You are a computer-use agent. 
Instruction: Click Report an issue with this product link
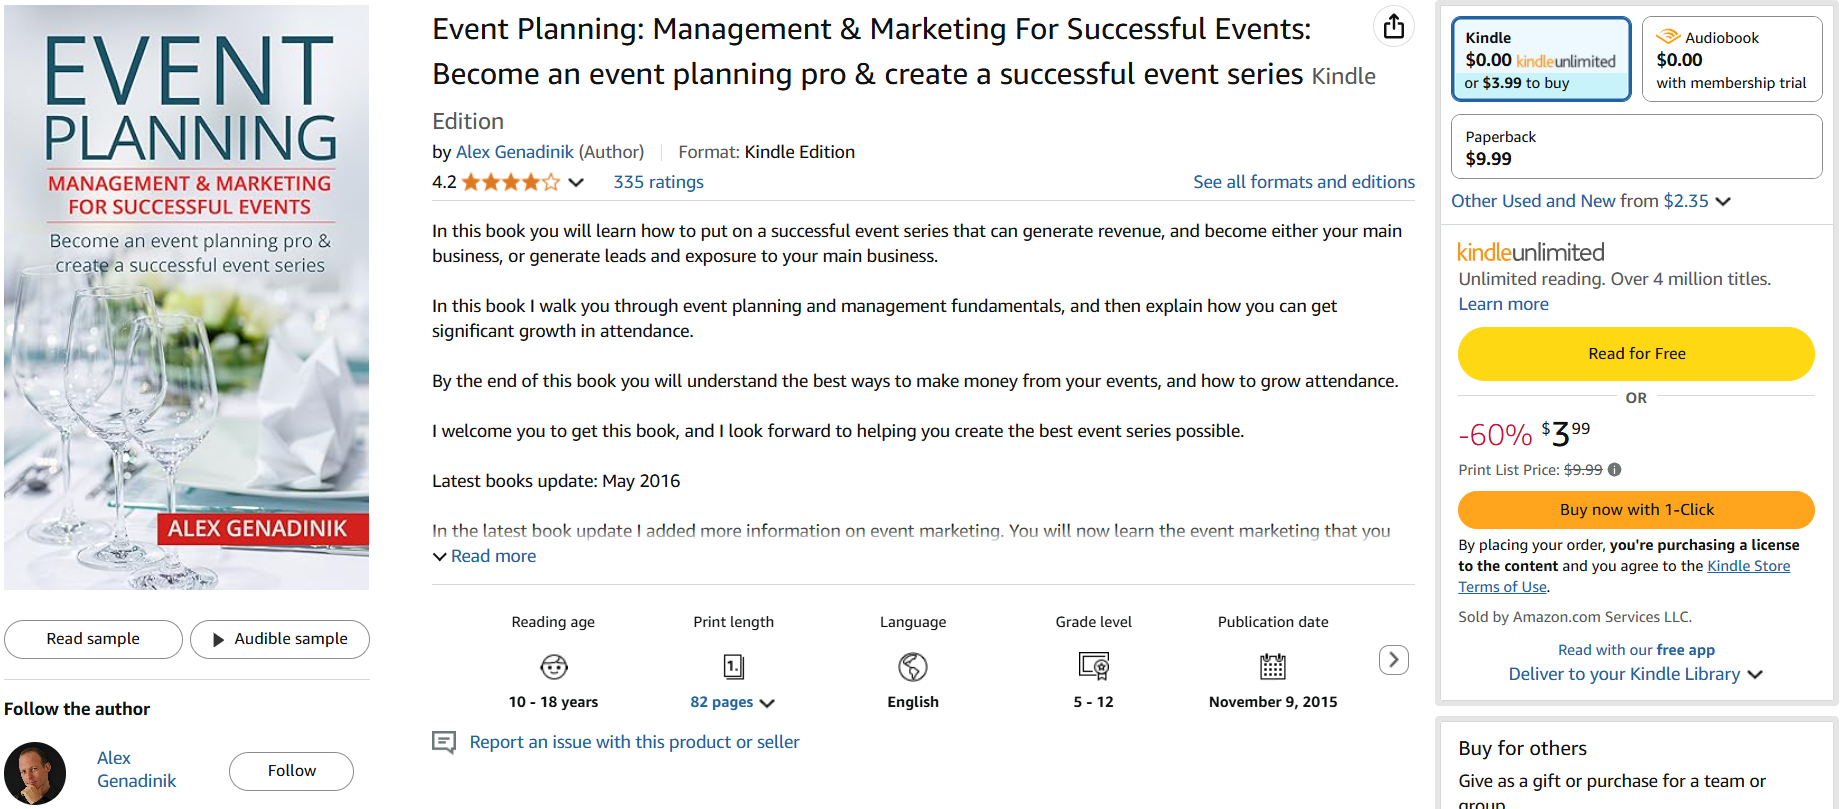pyautogui.click(x=634, y=742)
